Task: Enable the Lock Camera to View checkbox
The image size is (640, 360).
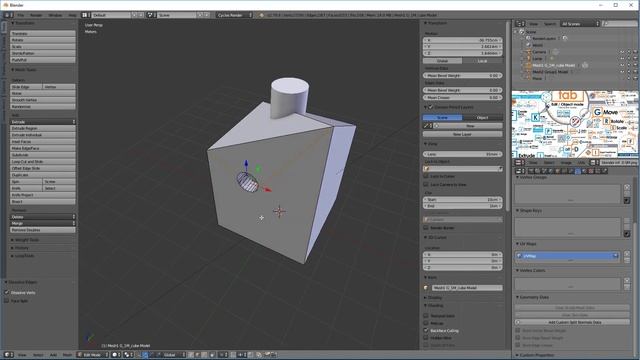Action: click(x=426, y=184)
